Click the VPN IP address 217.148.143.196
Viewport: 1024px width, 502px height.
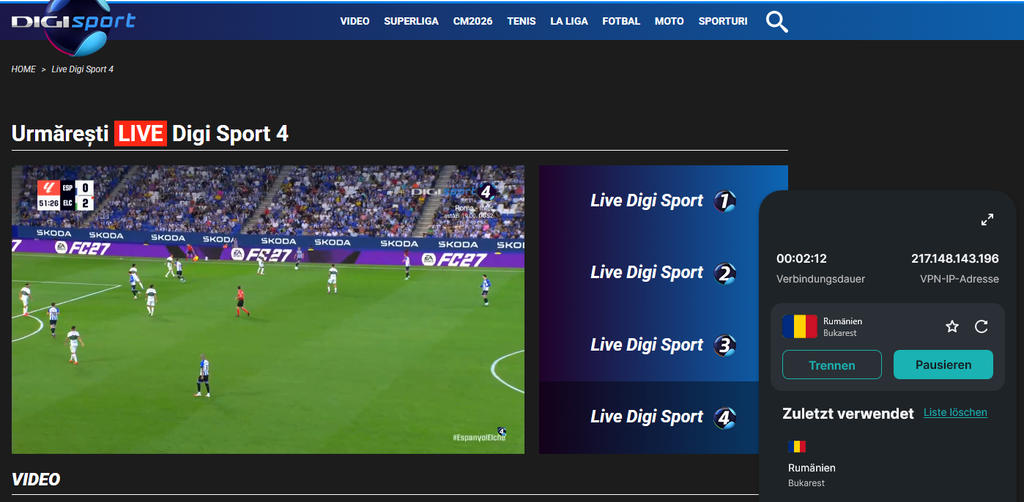pos(955,259)
